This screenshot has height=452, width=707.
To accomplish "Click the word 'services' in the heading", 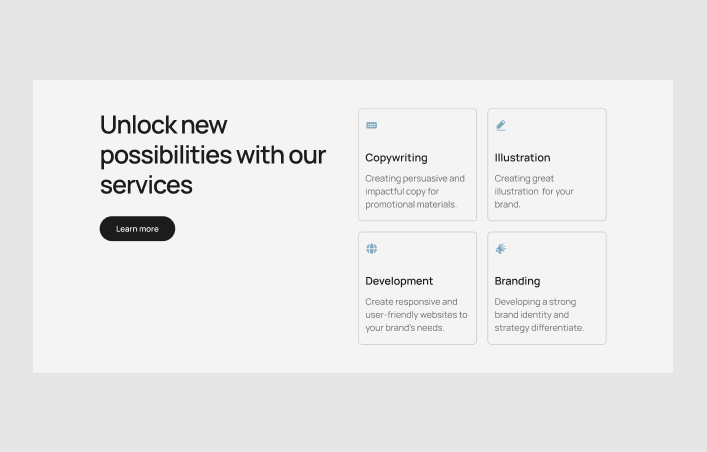I will coord(146,185).
